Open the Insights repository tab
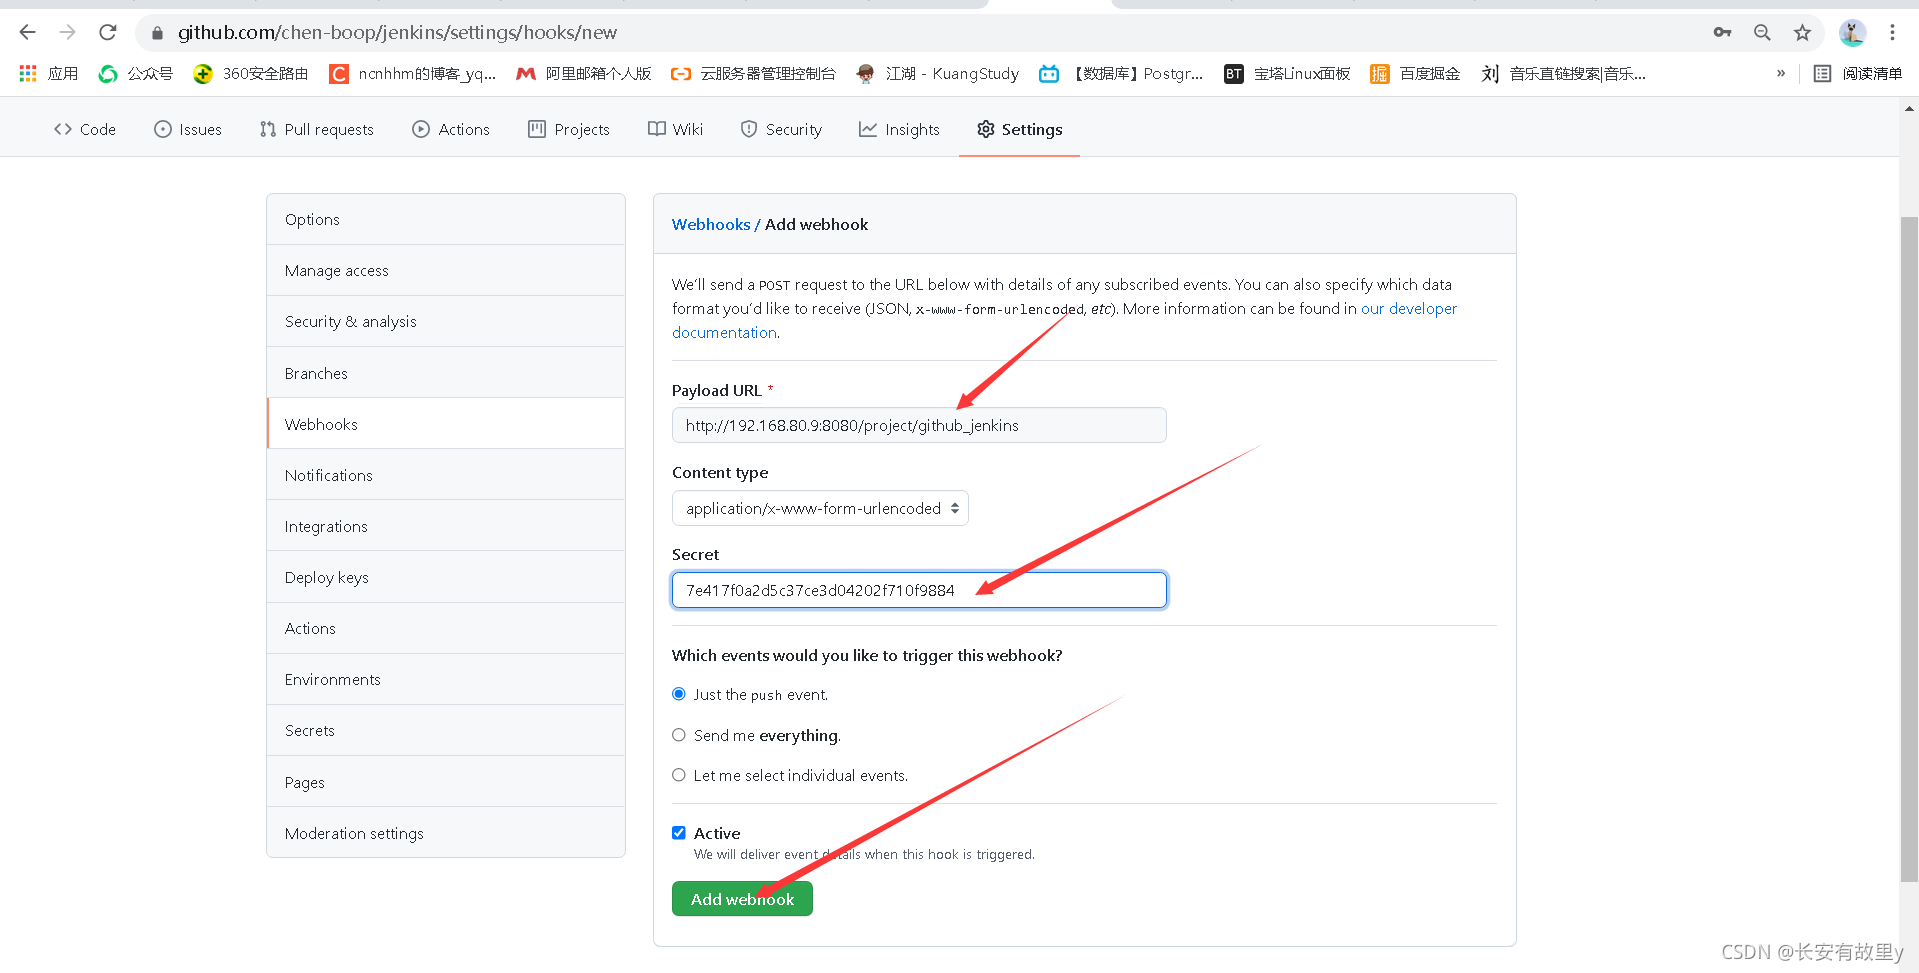Image resolution: width=1919 pixels, height=973 pixels. 899,129
